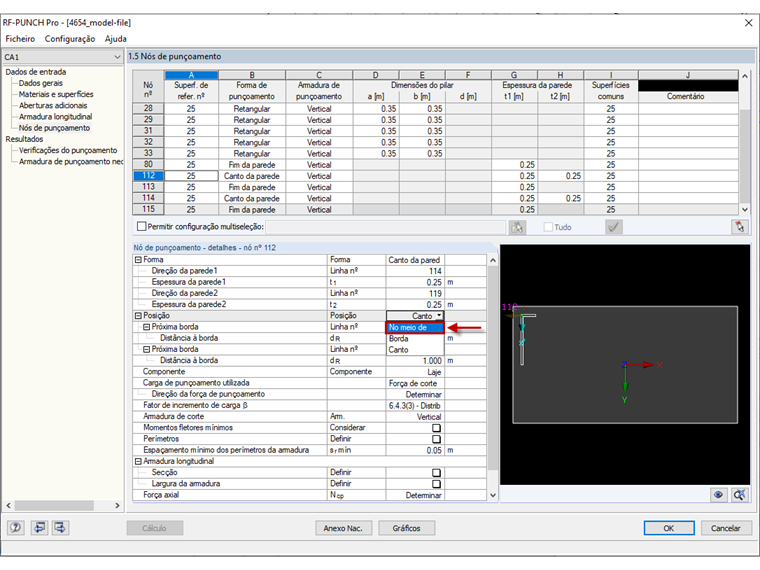The height and width of the screenshot is (570, 760).
Task: Click the 'Canto da parede' cell in row 114
Action: 252,198
